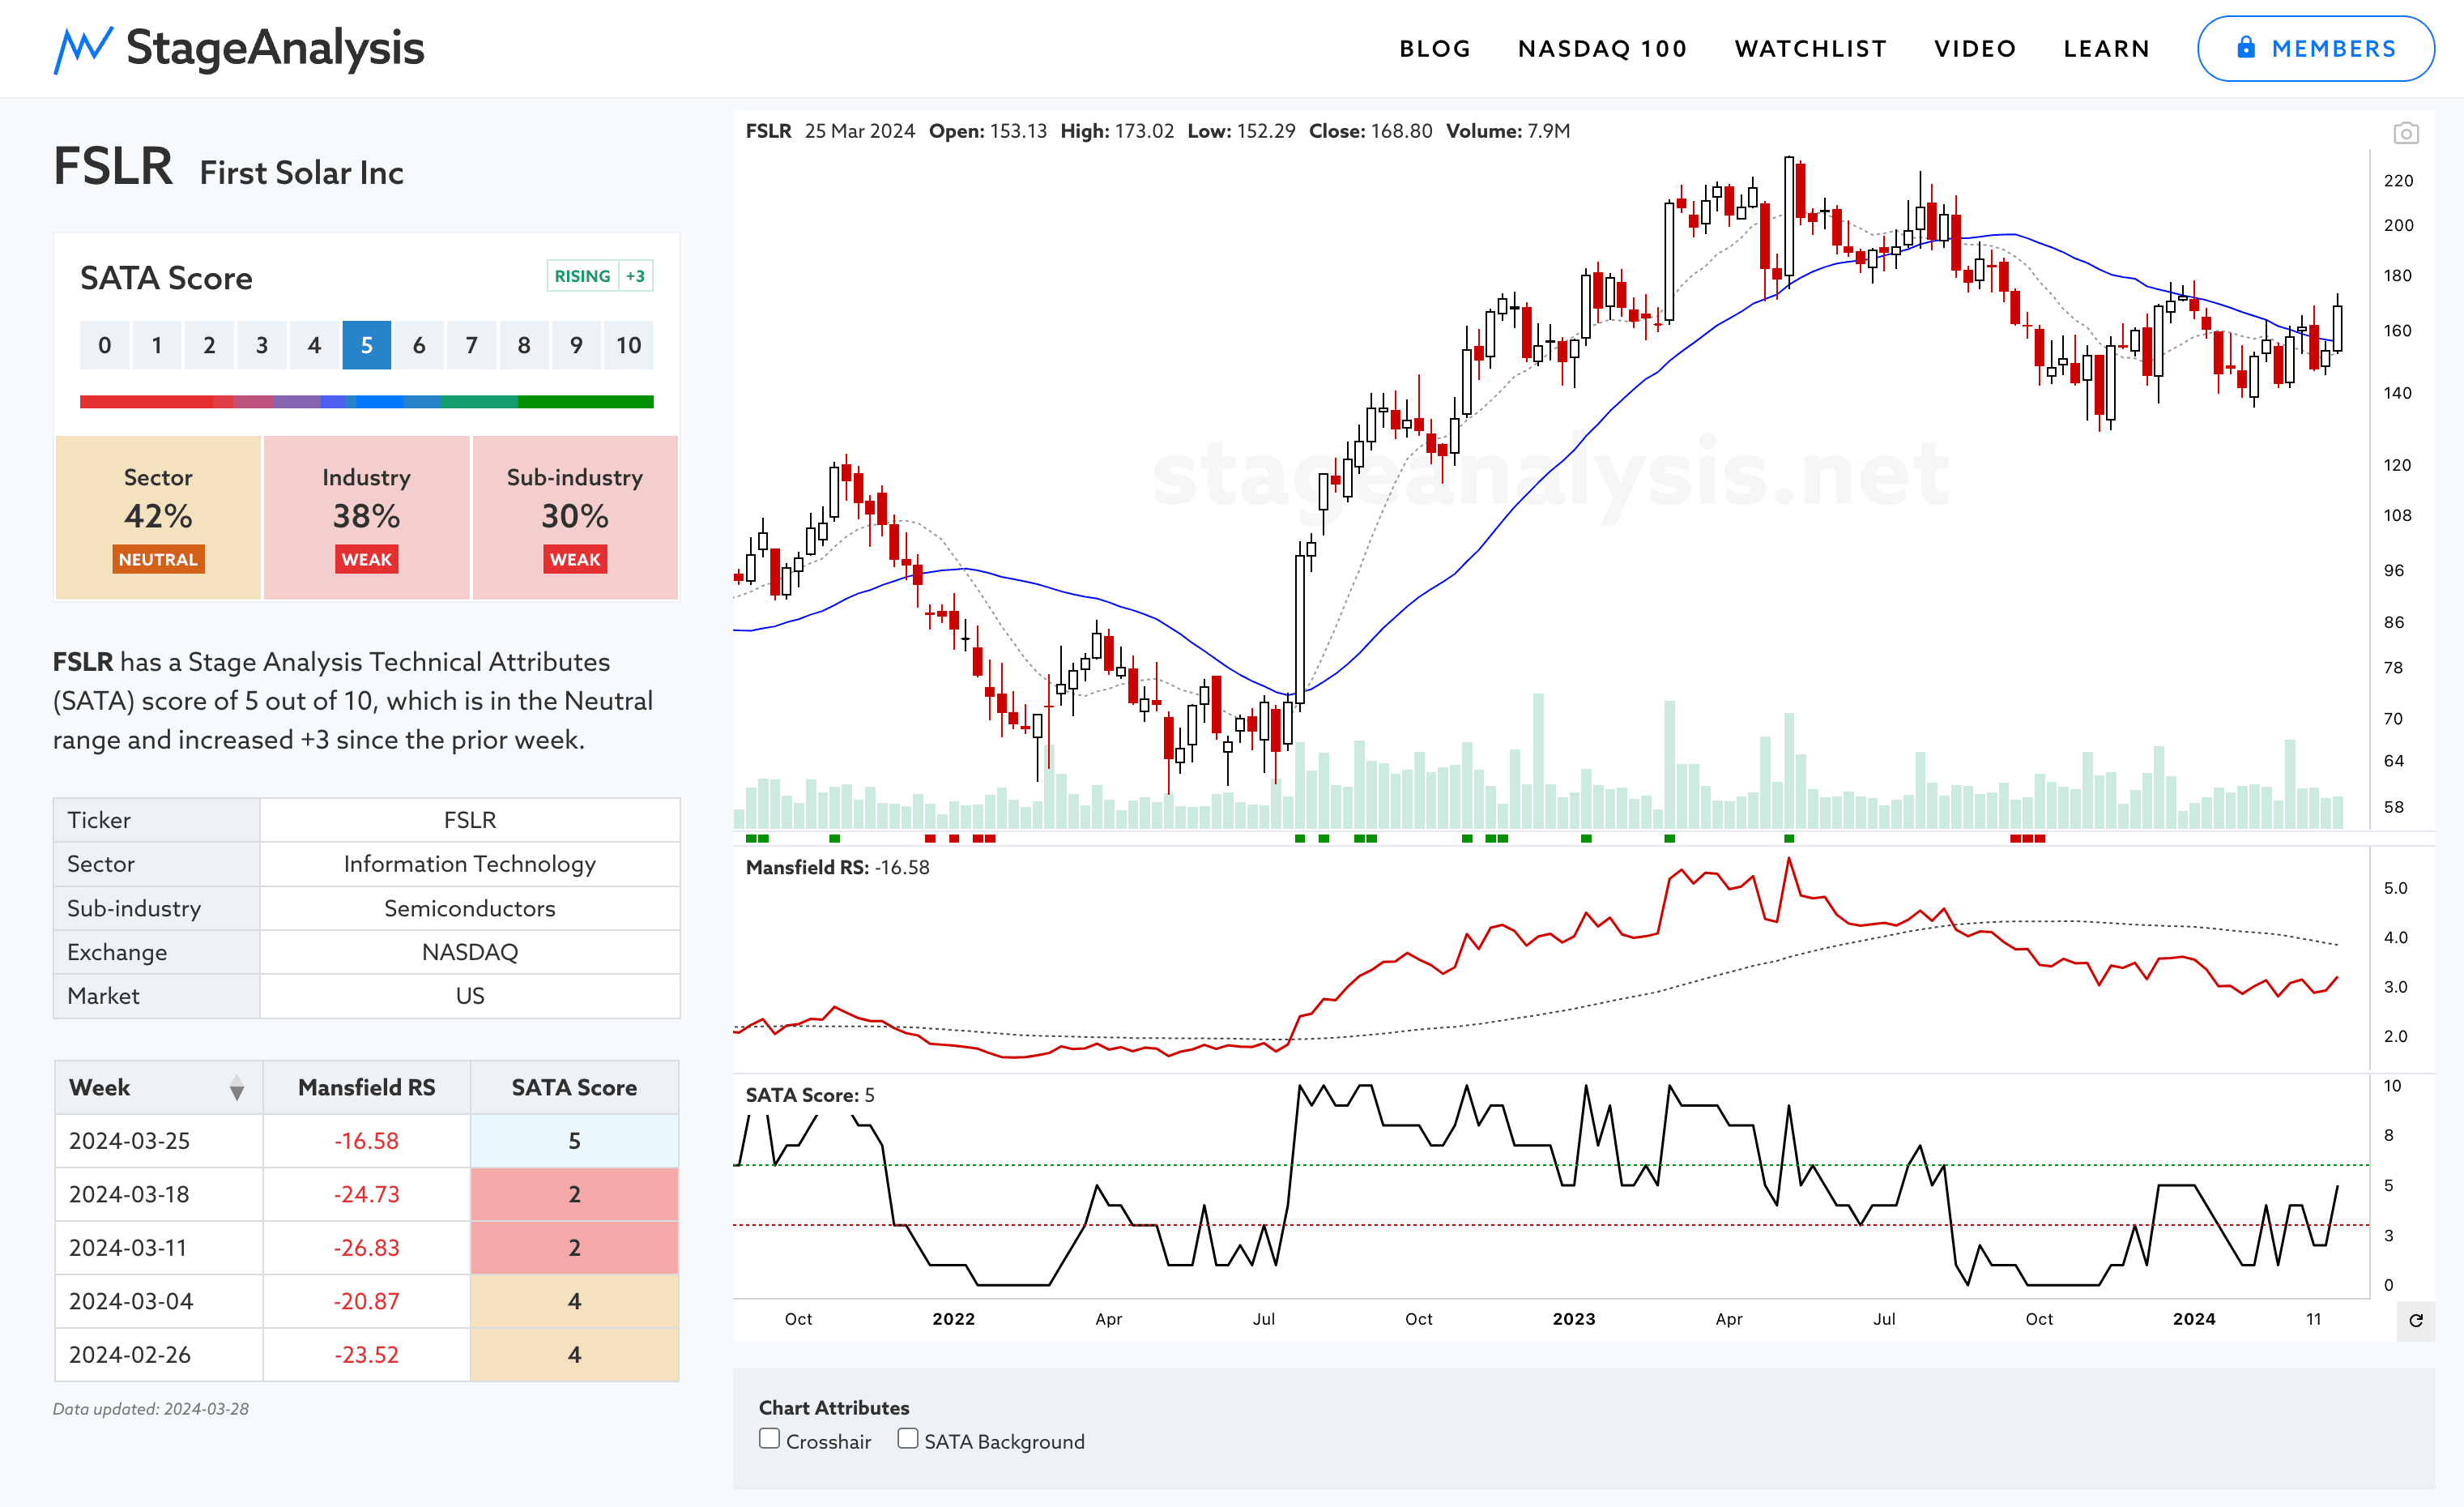This screenshot has height=1507, width=2464.
Task: Click the RISING badge
Action: tap(582, 276)
